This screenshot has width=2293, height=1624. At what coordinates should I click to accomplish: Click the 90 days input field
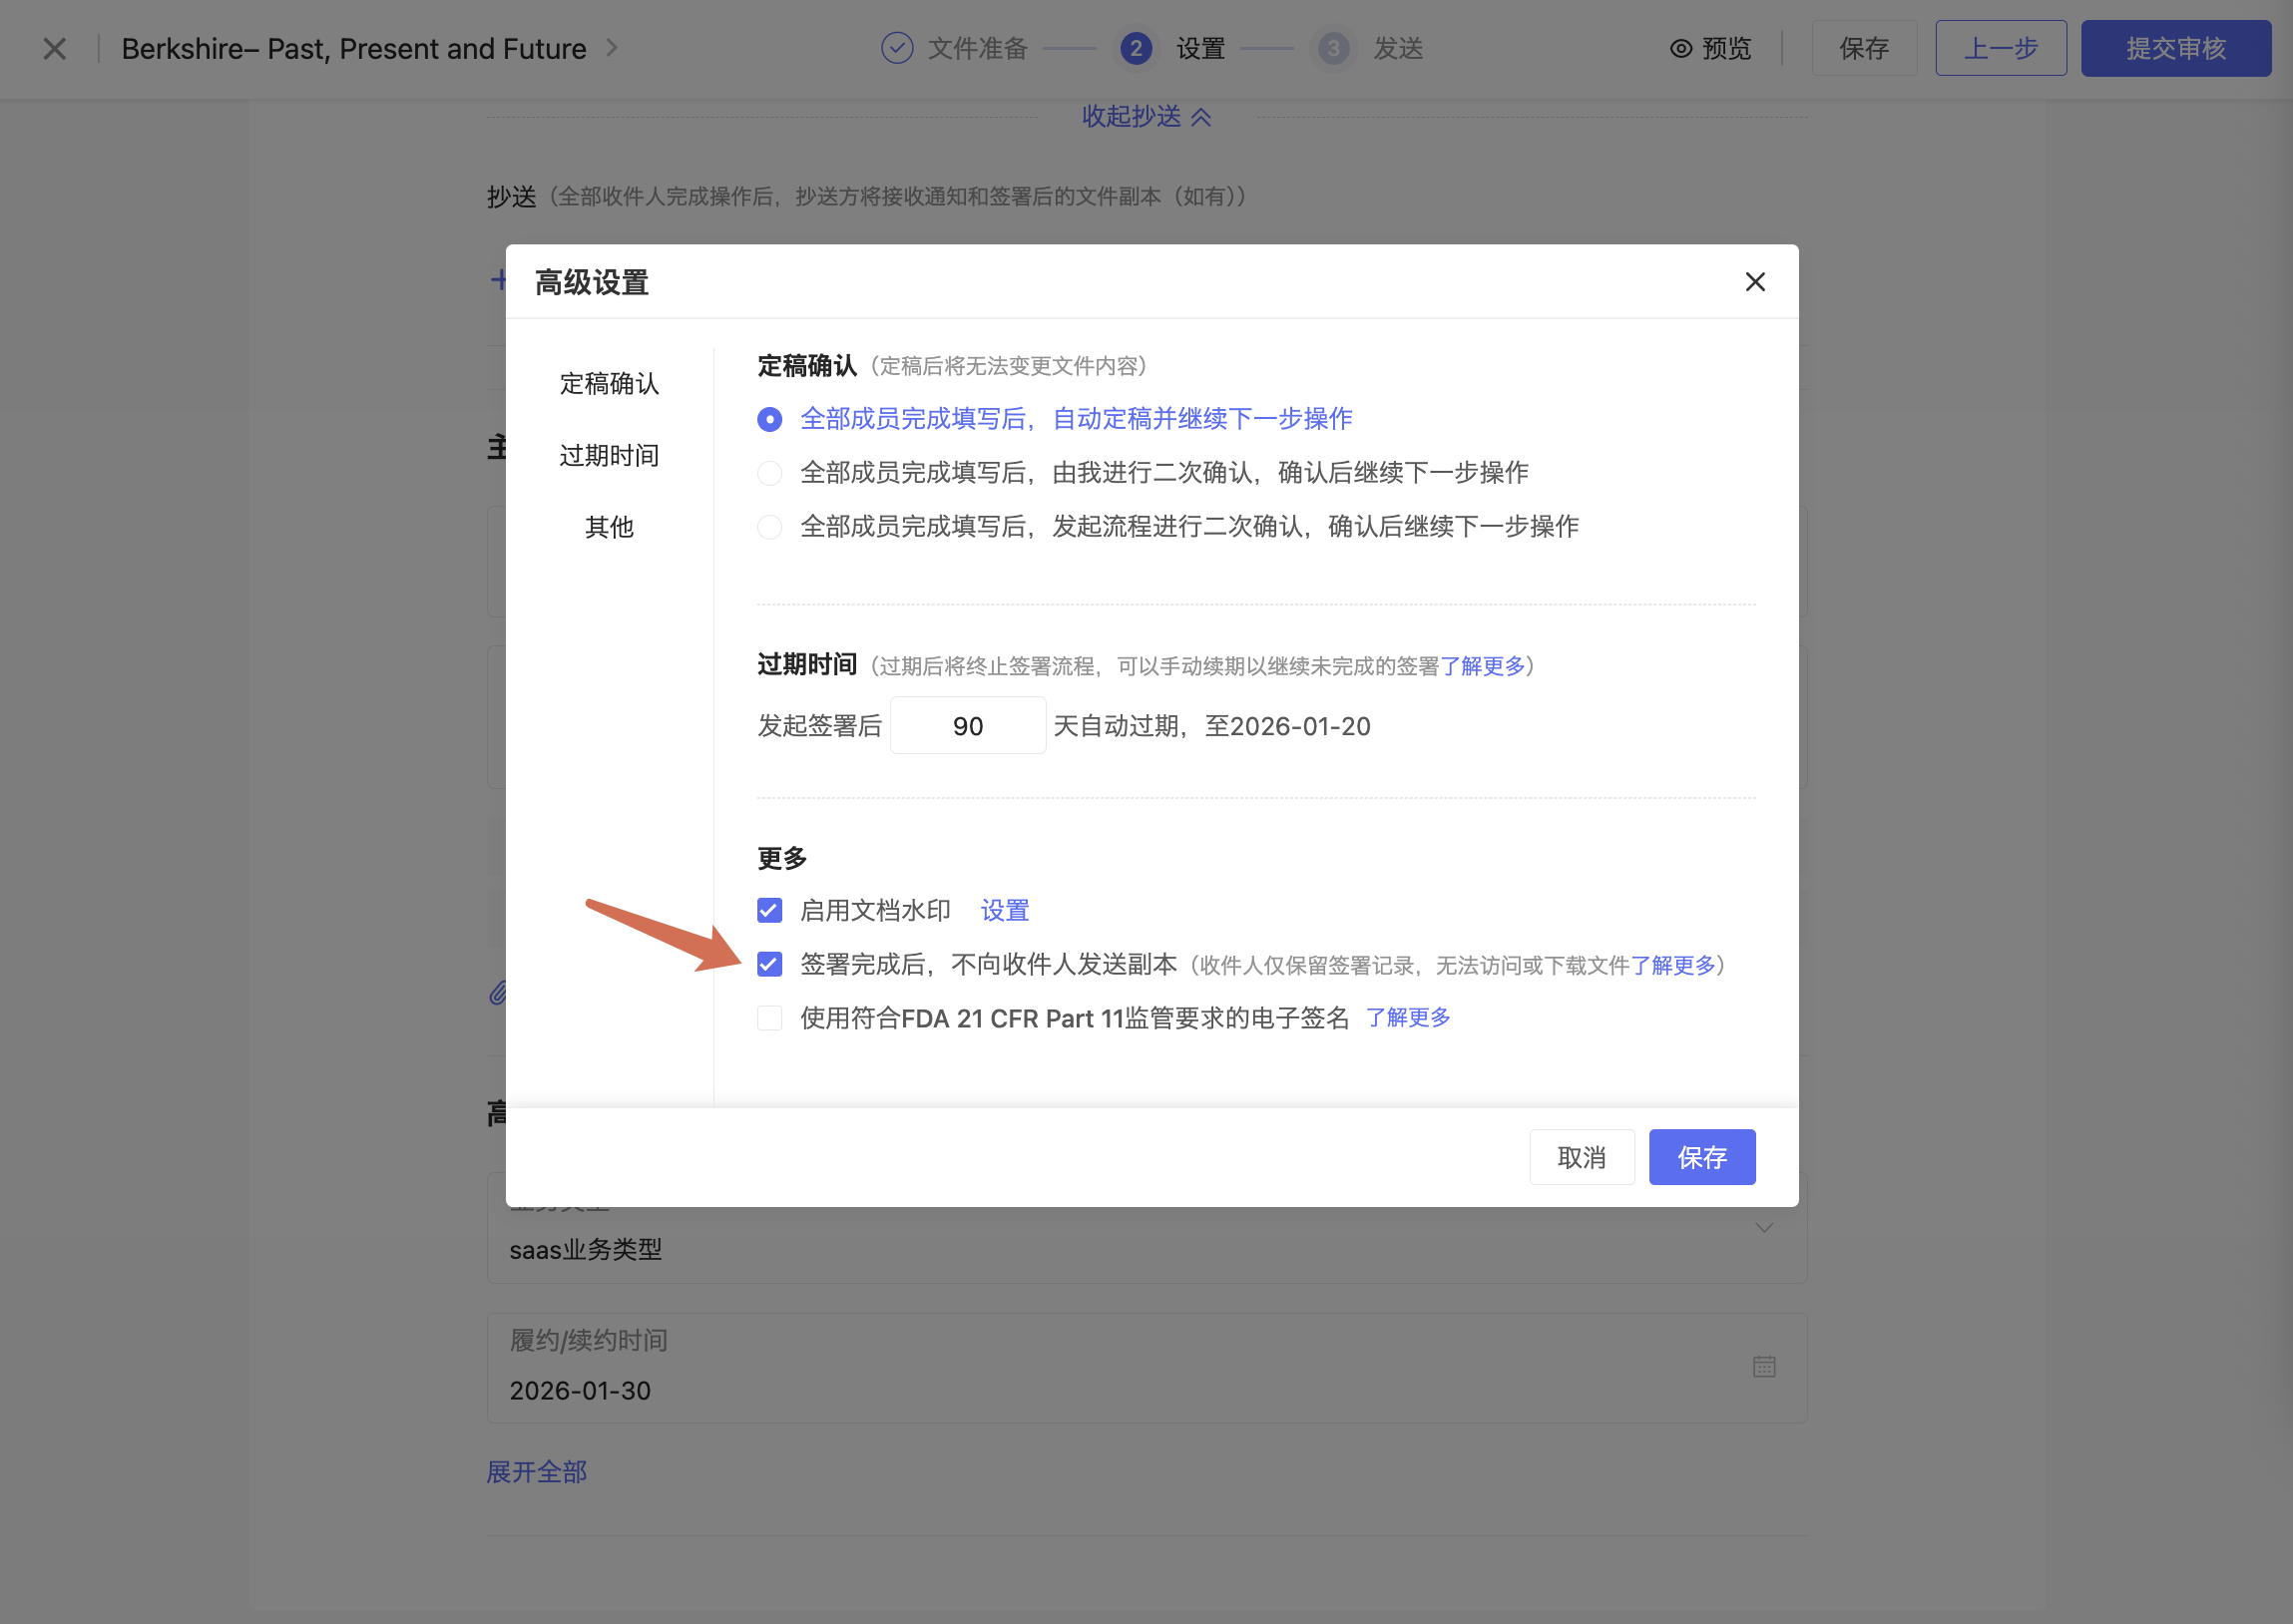point(967,726)
